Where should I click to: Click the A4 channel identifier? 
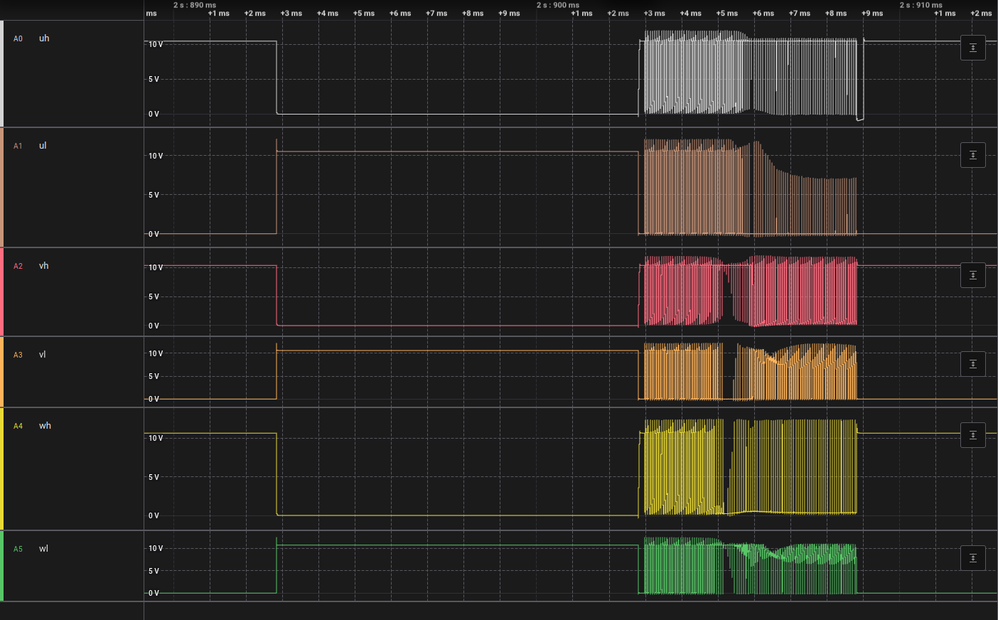pyautogui.click(x=18, y=426)
